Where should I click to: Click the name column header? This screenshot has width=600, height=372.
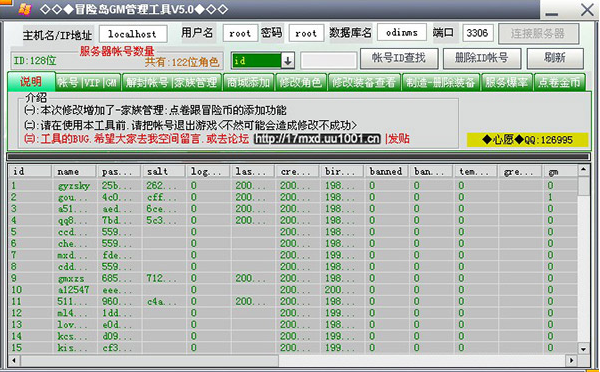[x=74, y=171]
